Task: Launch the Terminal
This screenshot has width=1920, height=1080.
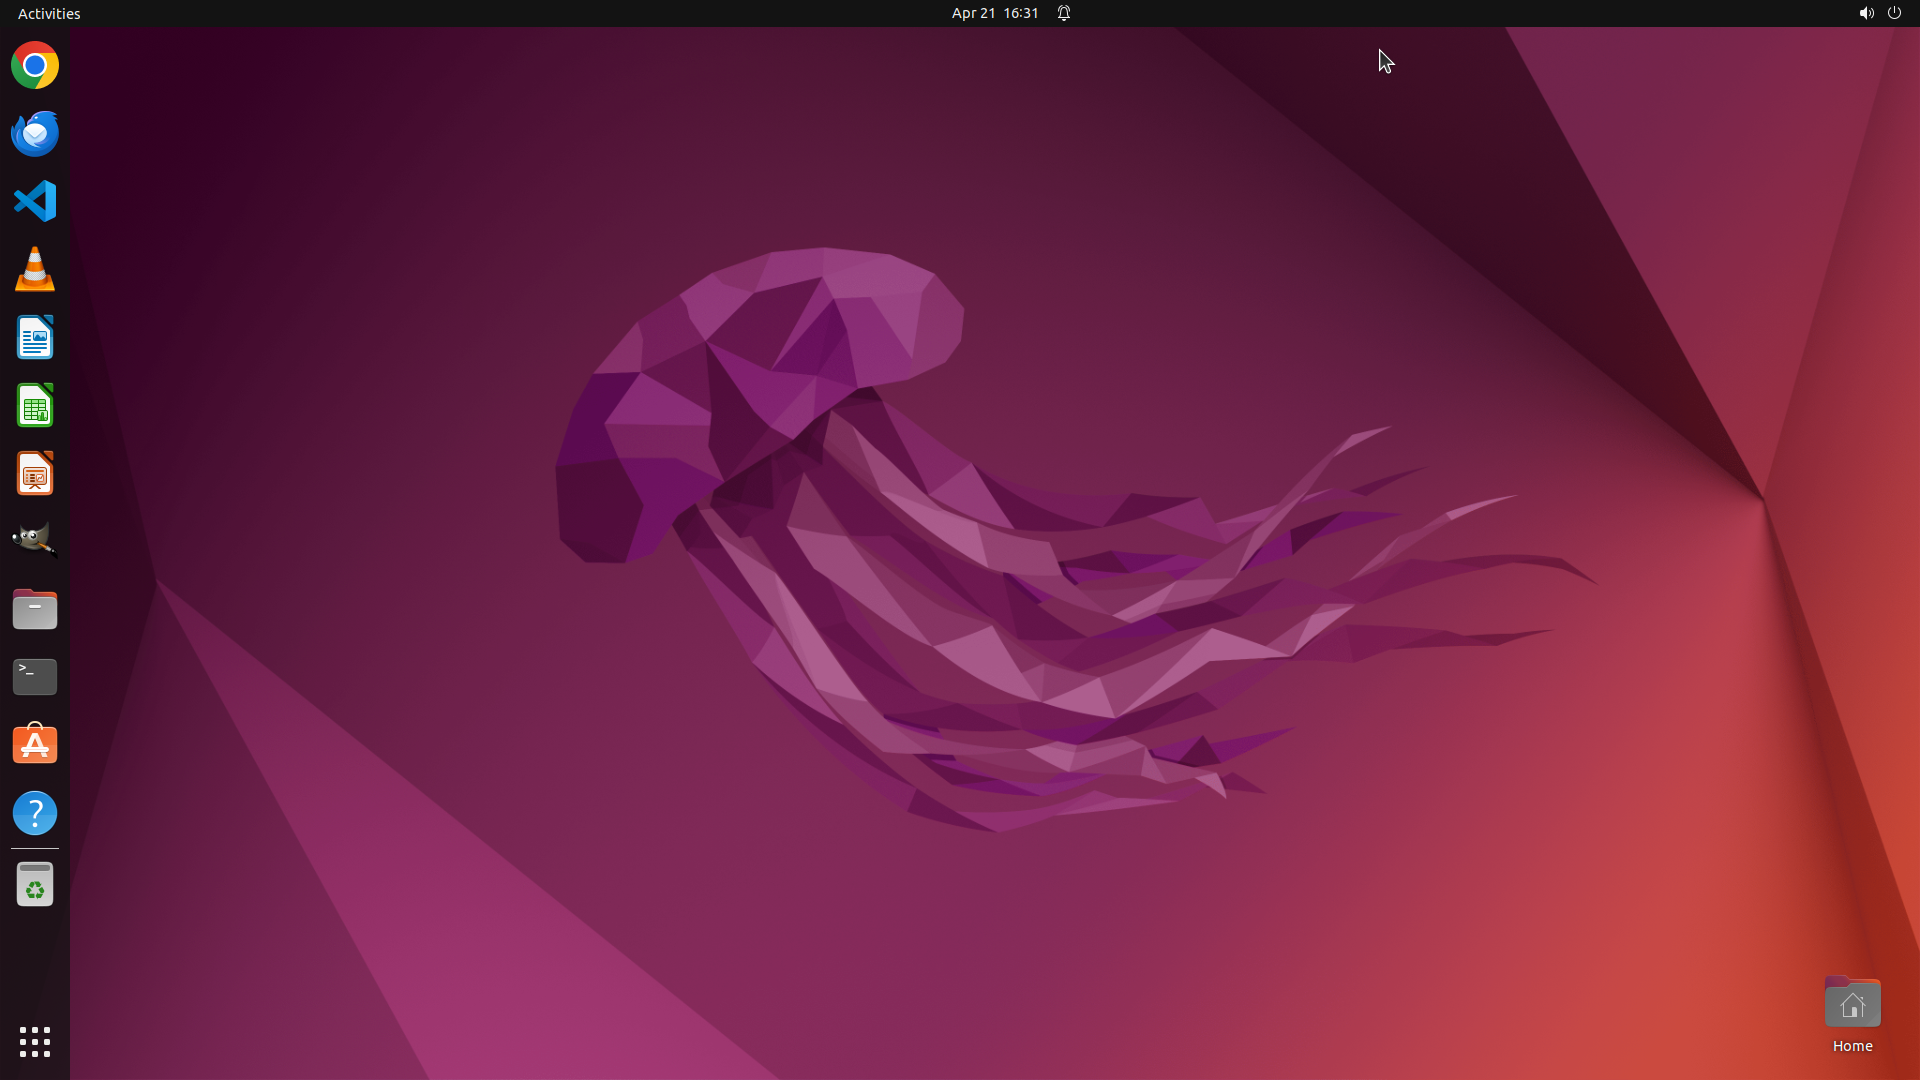Action: coord(35,677)
